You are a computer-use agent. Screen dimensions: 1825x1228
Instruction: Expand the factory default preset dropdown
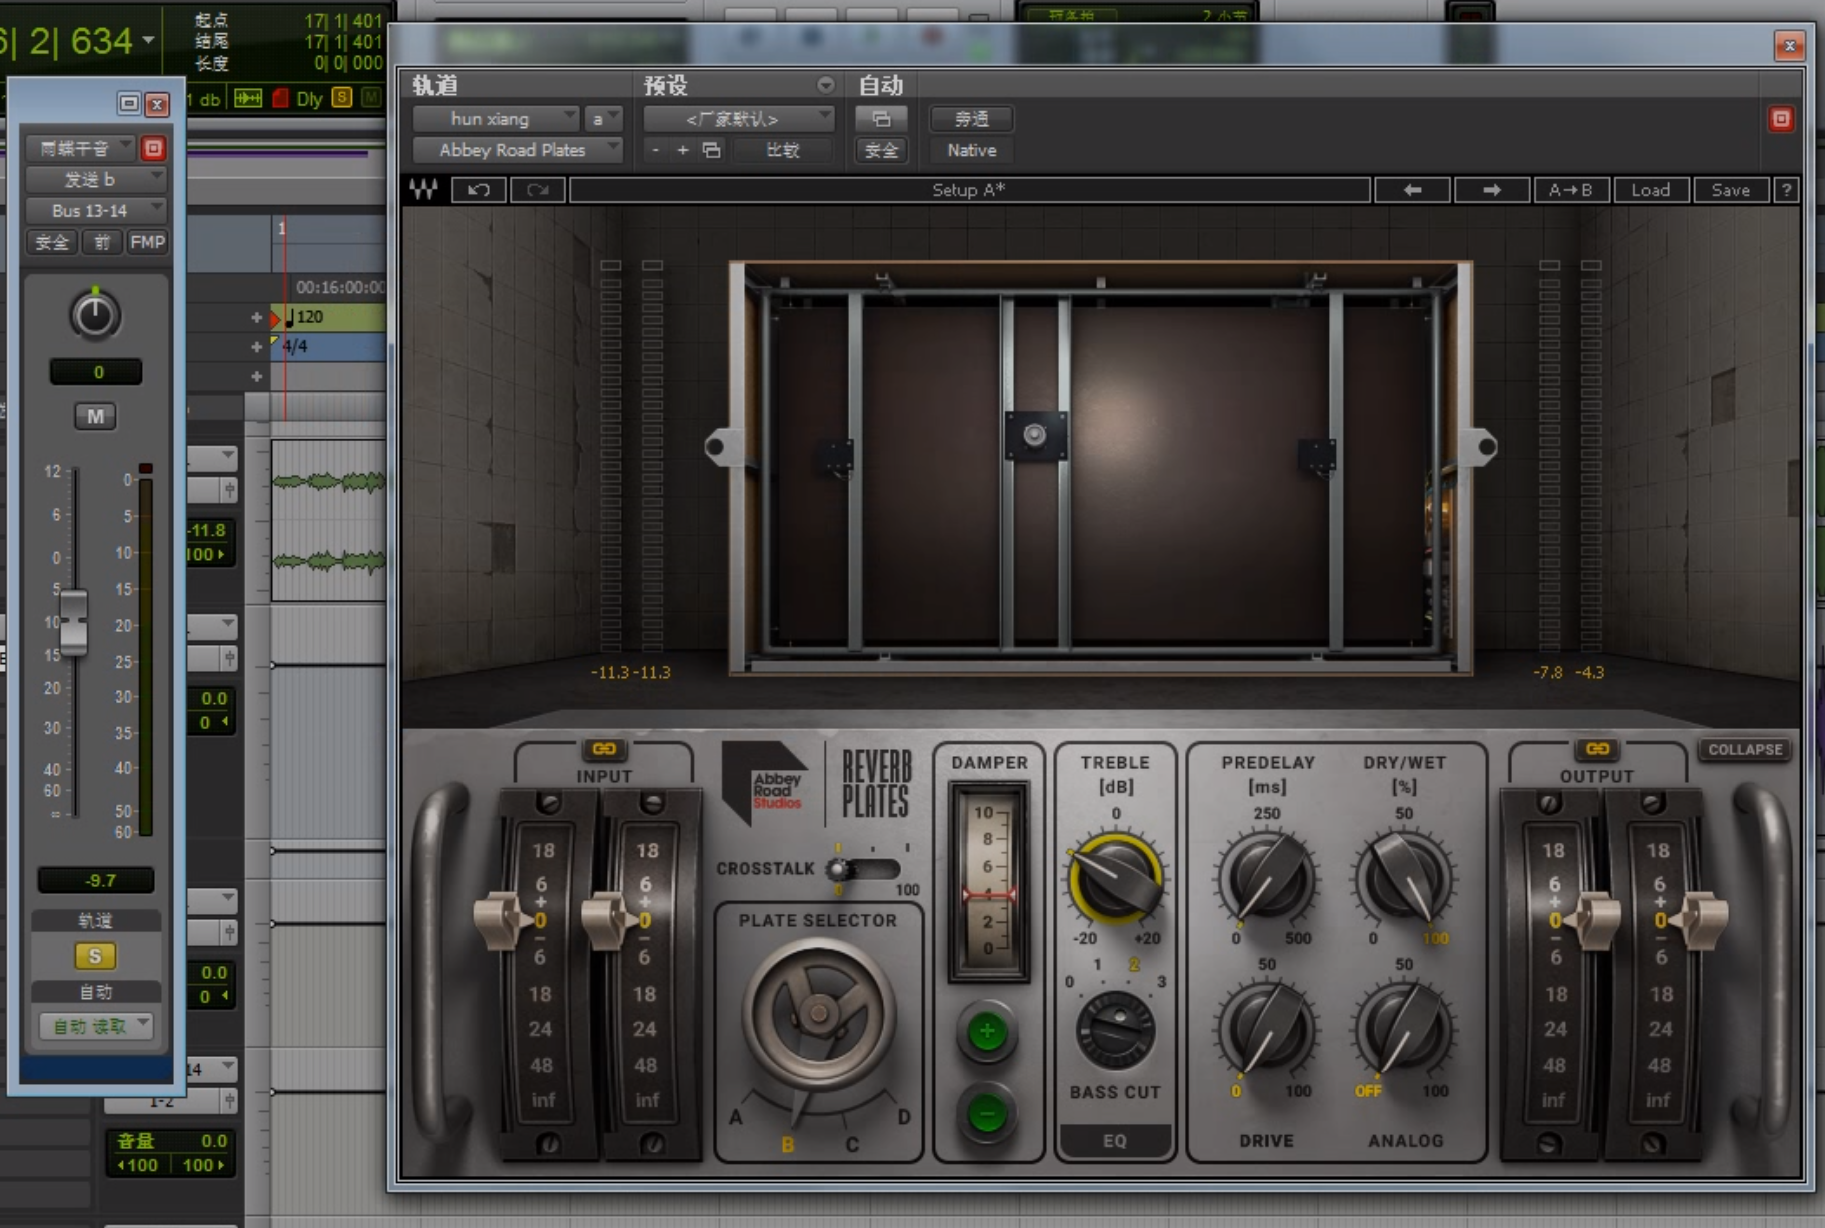click(x=738, y=119)
